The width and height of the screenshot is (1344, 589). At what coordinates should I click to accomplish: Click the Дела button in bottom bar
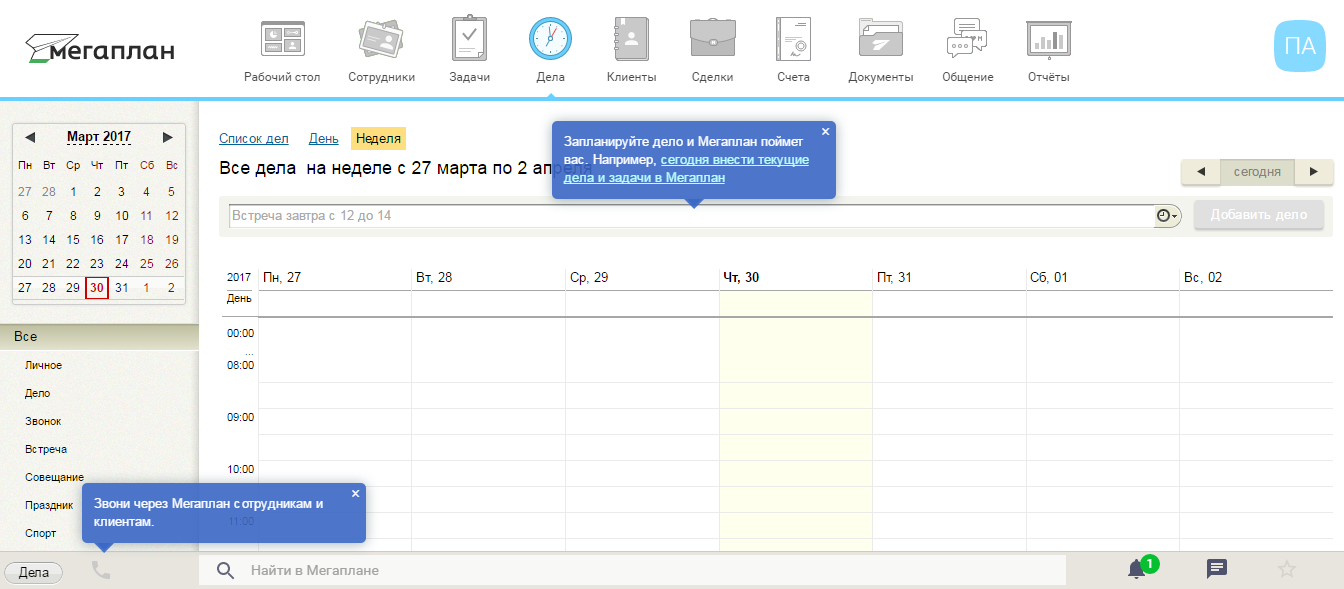34,572
